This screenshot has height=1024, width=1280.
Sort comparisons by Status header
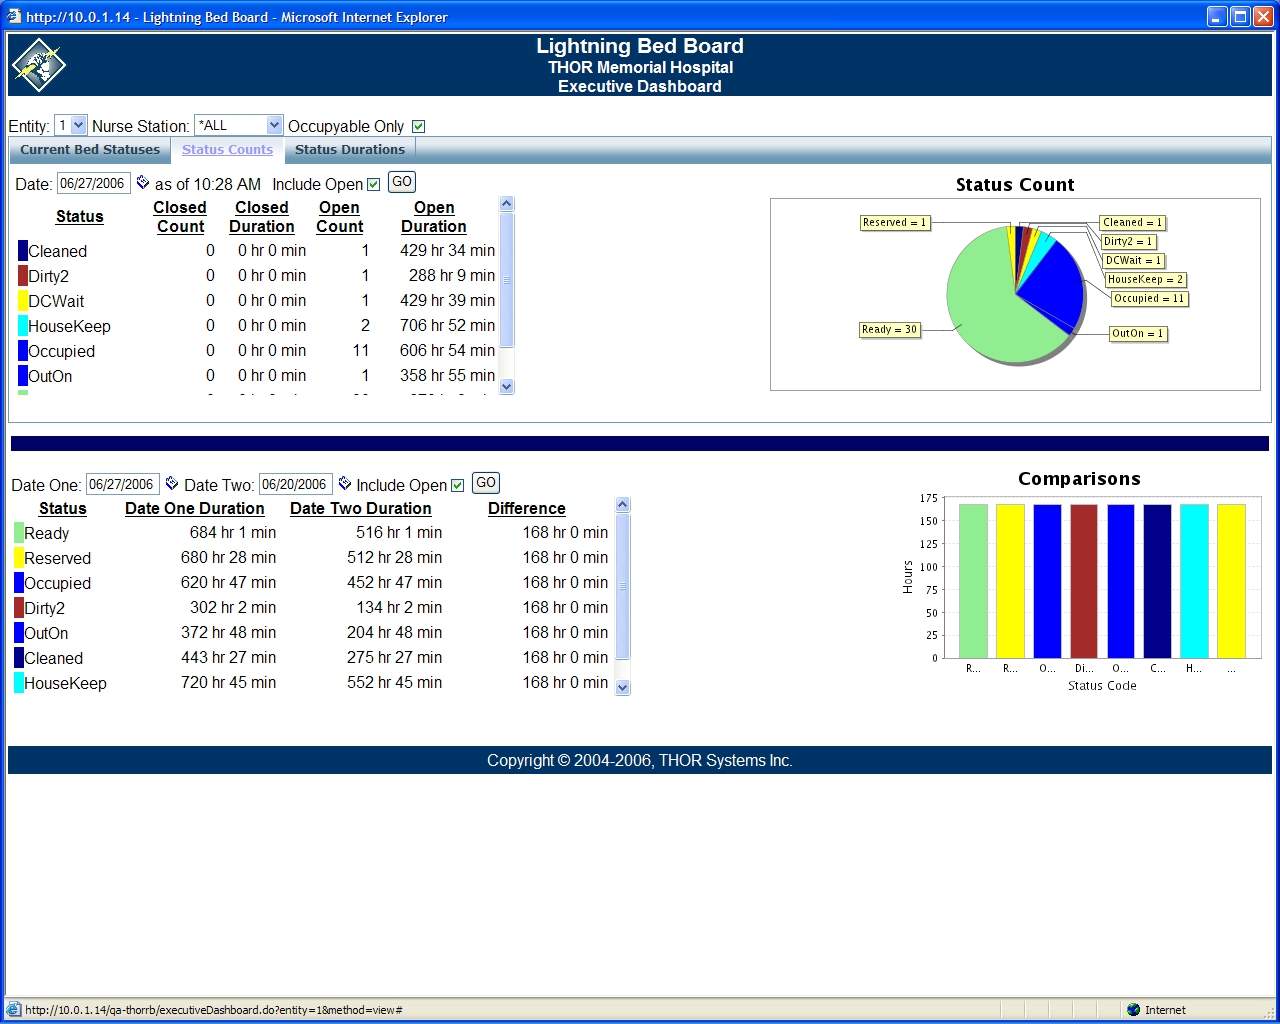tap(63, 508)
